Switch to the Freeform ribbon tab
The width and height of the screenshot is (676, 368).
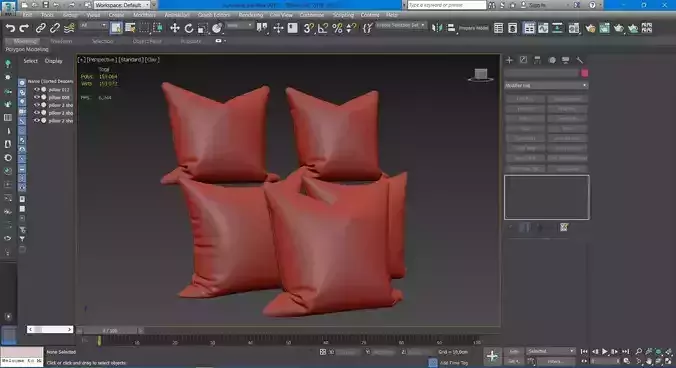tap(61, 41)
